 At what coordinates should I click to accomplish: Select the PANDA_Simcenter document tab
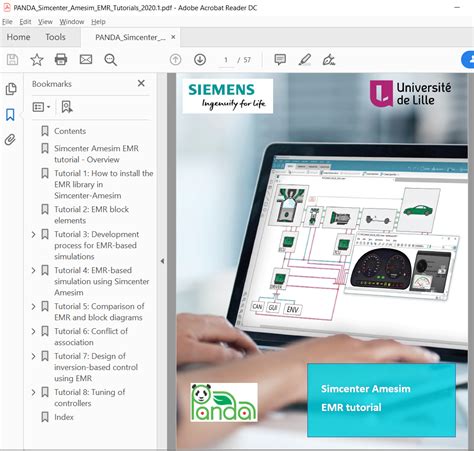(130, 37)
